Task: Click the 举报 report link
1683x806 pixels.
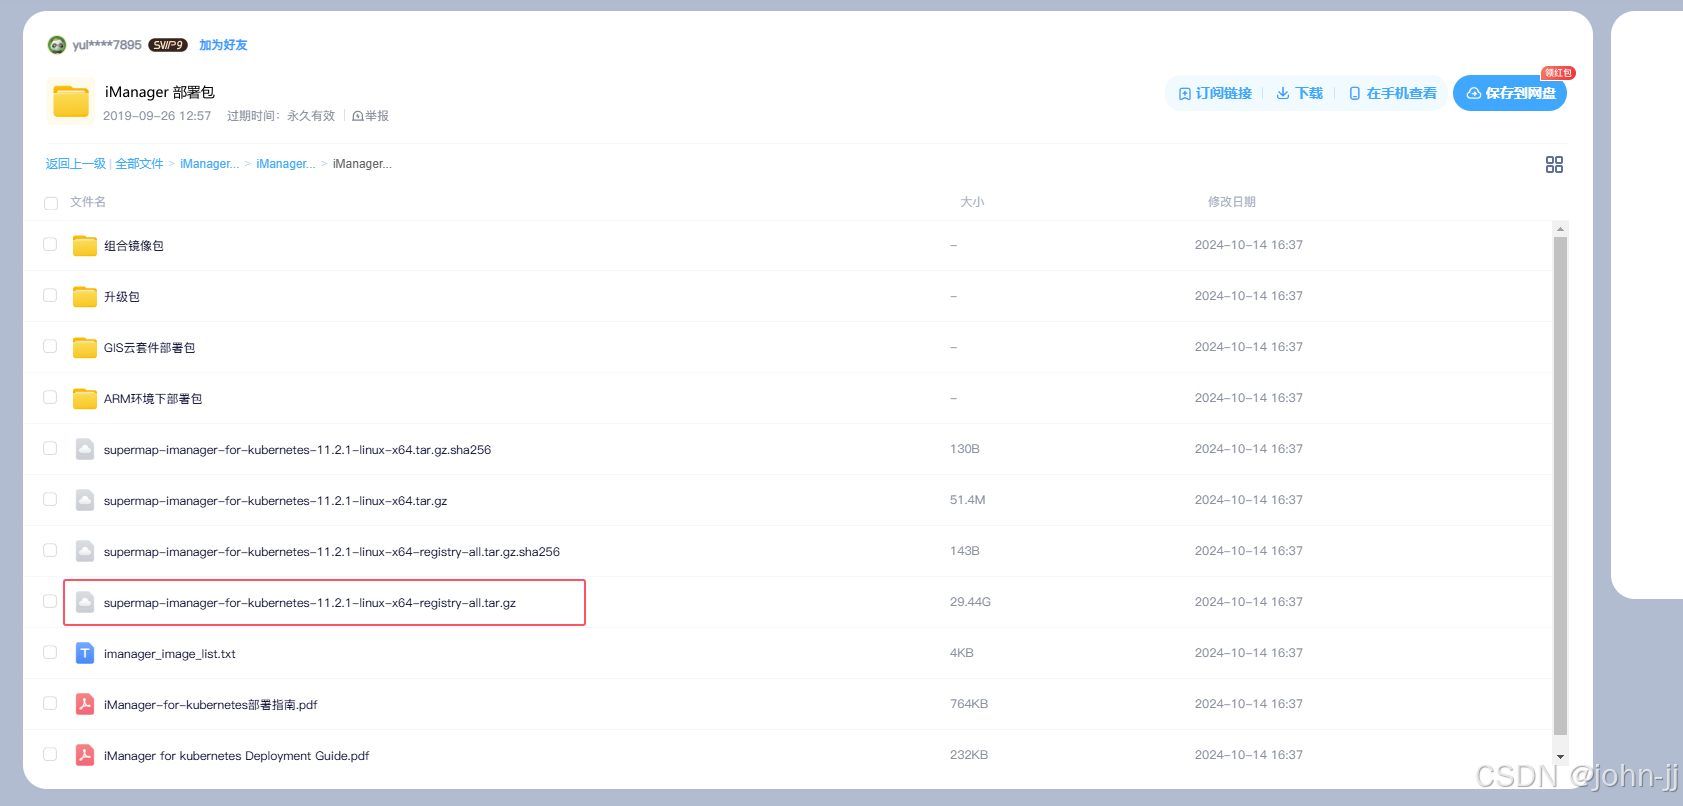Action: [370, 116]
